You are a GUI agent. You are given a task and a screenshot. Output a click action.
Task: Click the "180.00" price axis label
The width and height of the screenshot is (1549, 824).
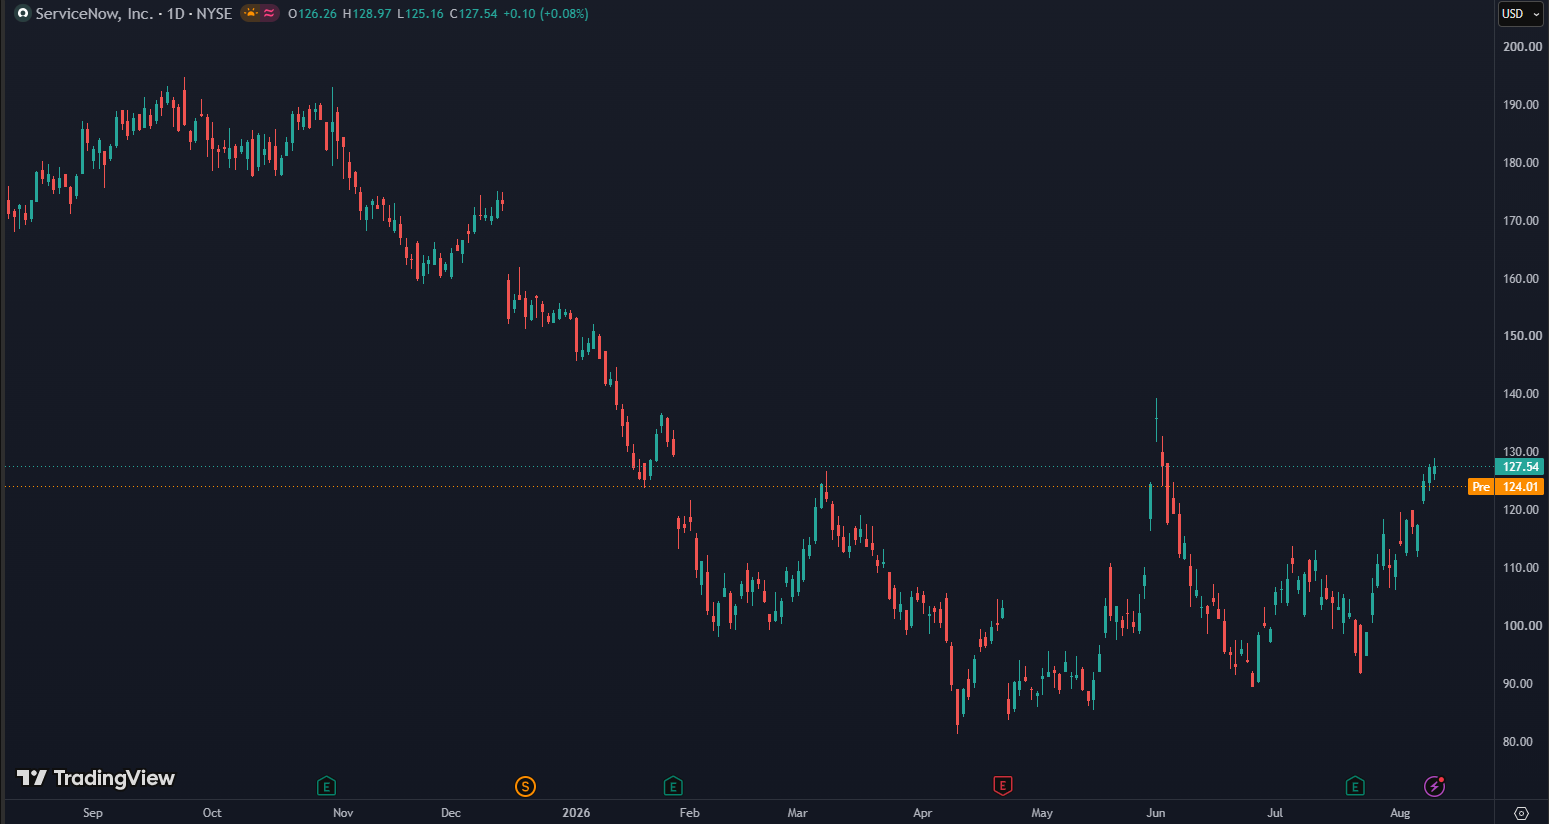coord(1522,163)
